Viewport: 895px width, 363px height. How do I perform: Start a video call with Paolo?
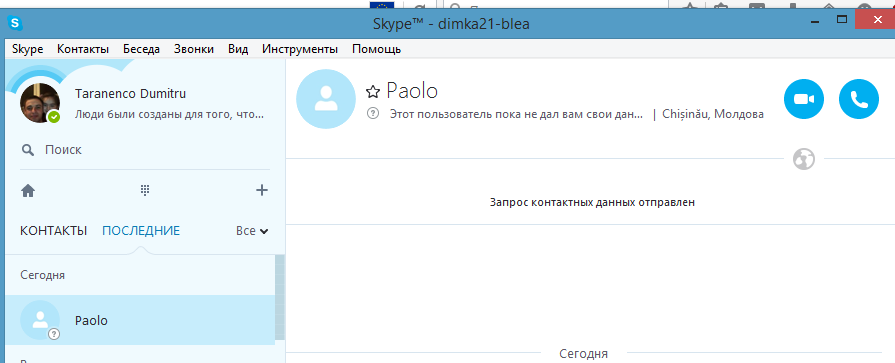[x=804, y=99]
